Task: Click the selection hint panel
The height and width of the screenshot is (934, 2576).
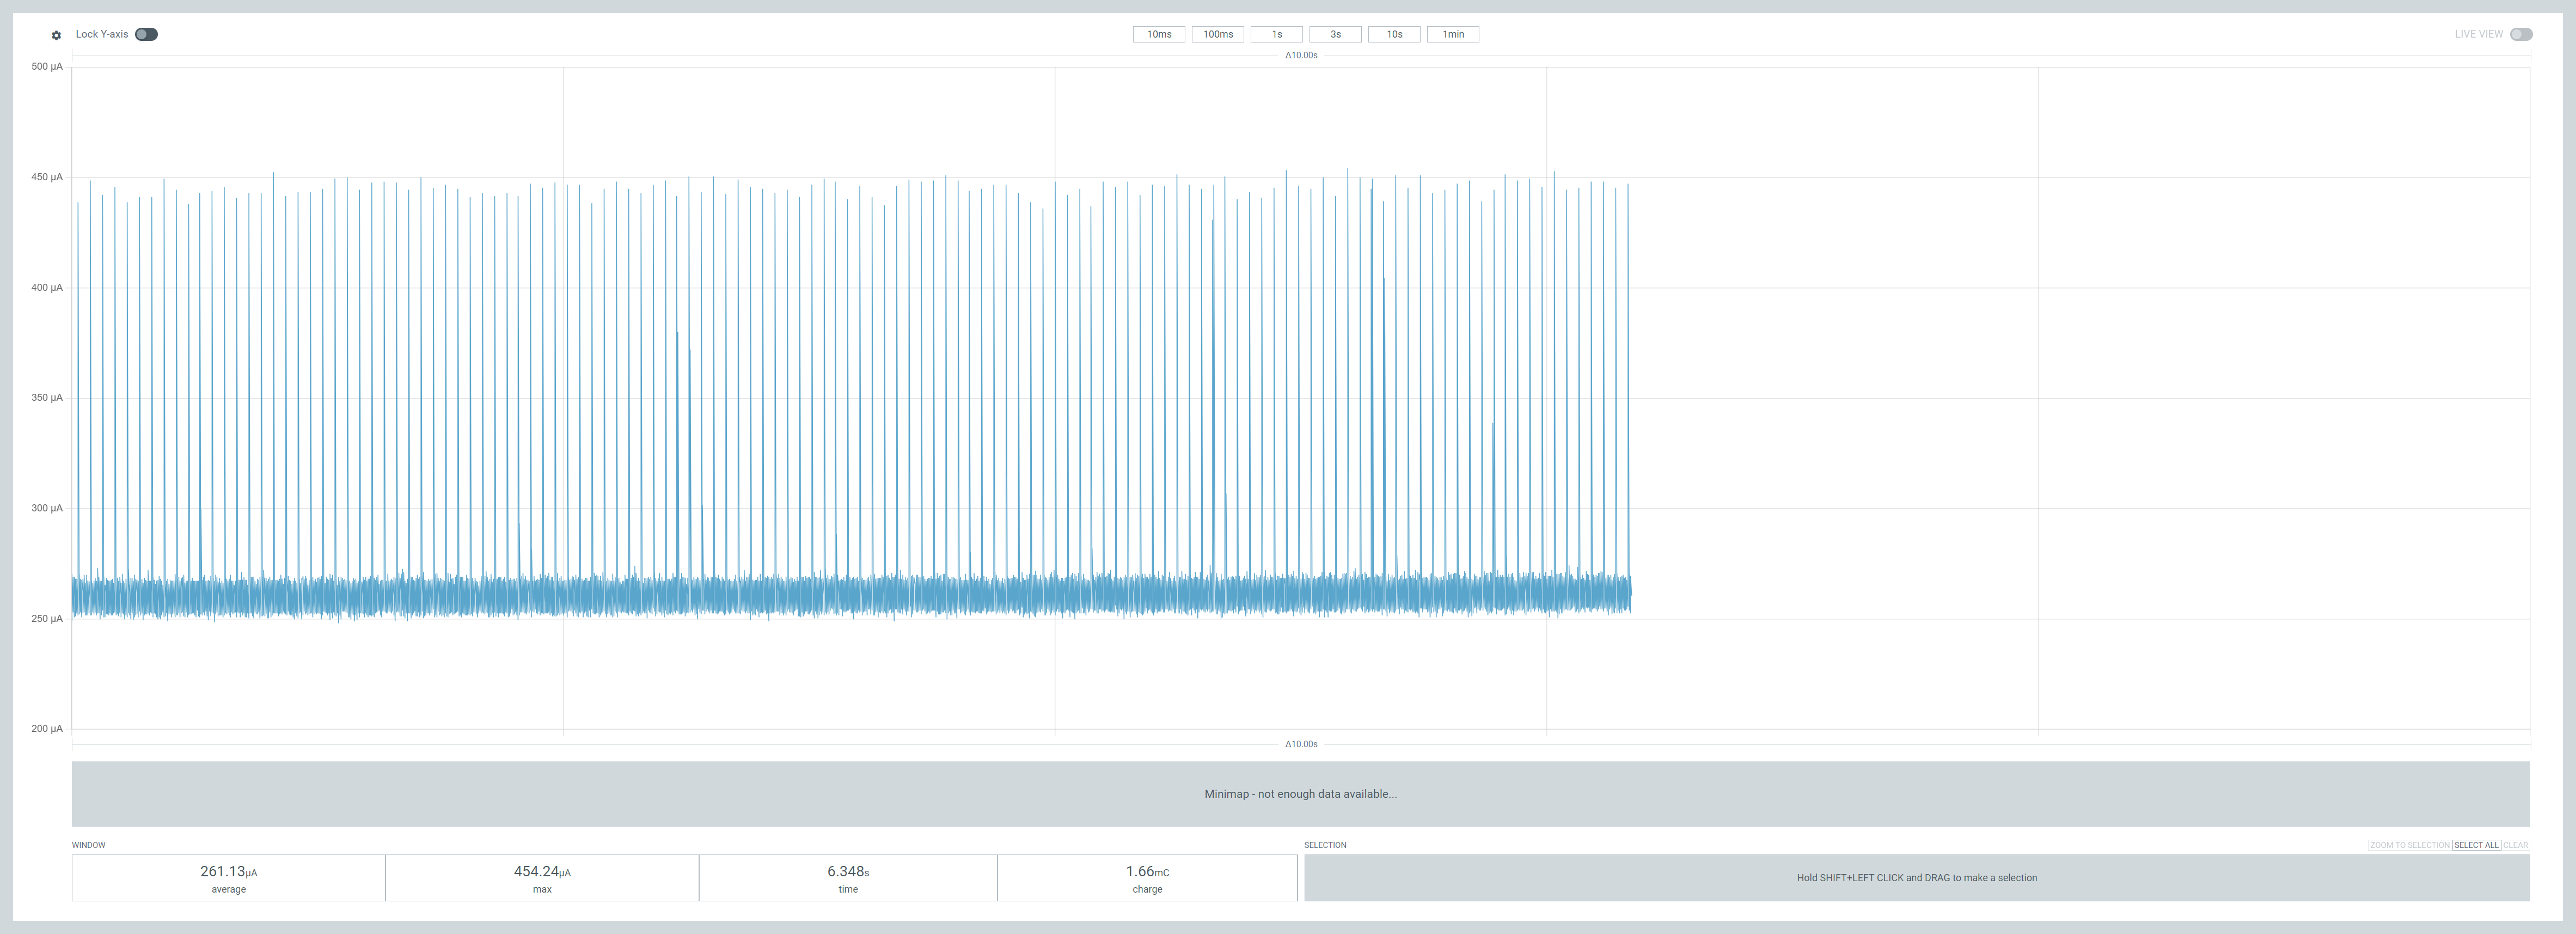Action: click(1916, 878)
